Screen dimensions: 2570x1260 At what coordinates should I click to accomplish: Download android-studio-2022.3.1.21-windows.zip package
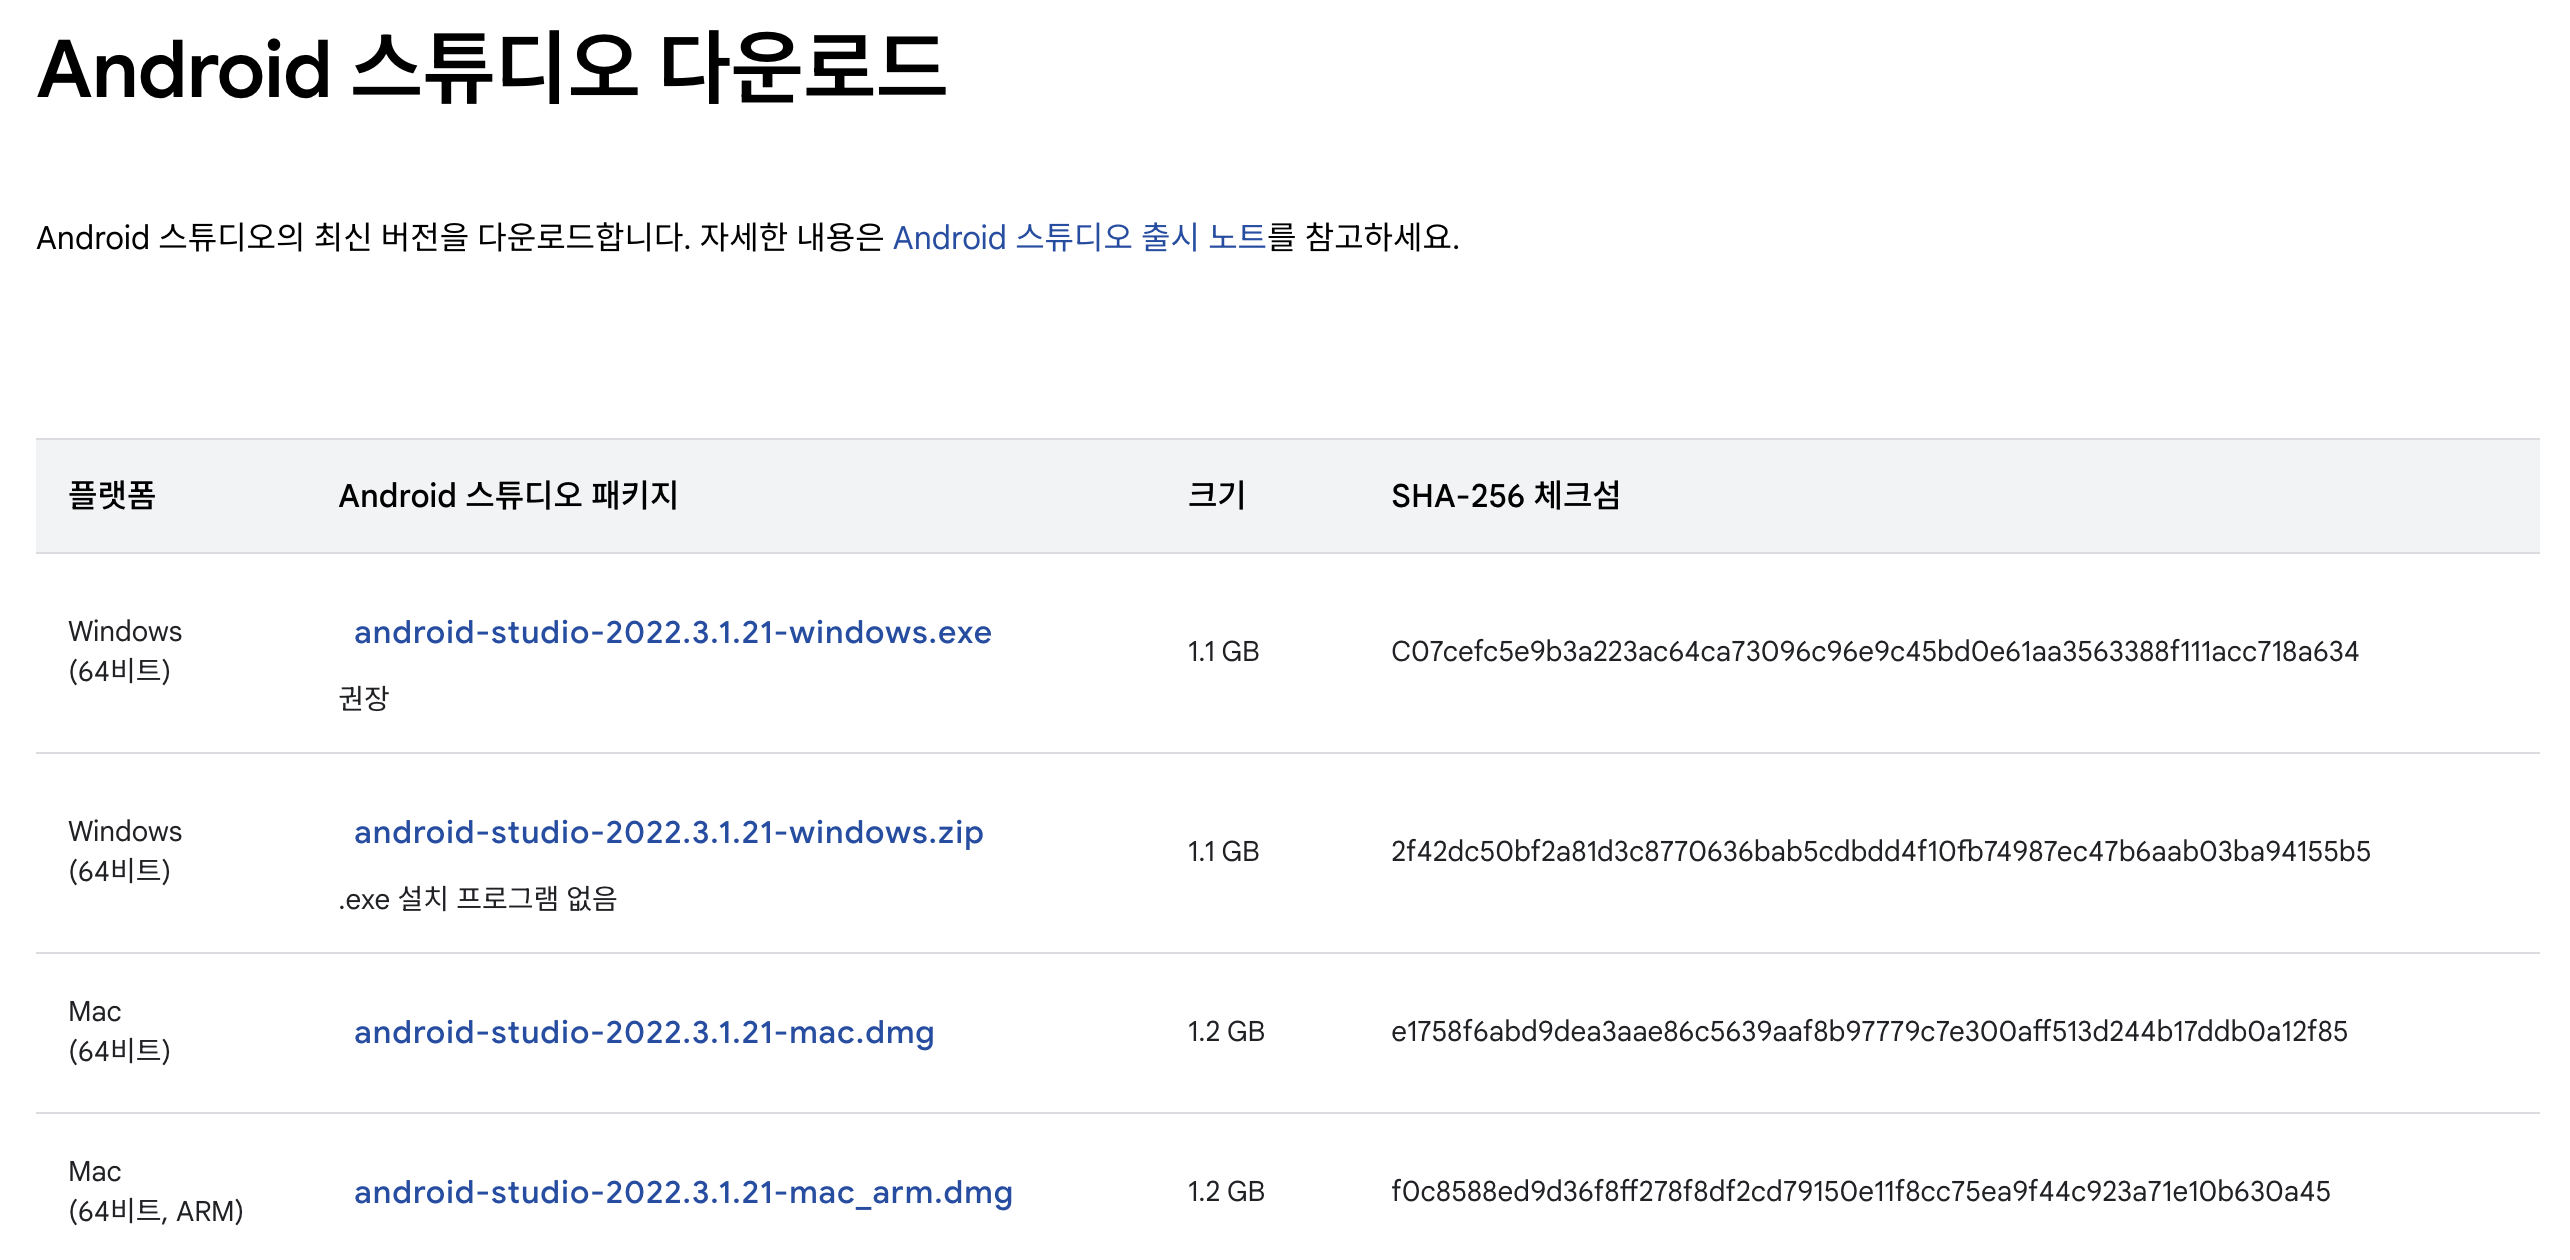pyautogui.click(x=668, y=832)
